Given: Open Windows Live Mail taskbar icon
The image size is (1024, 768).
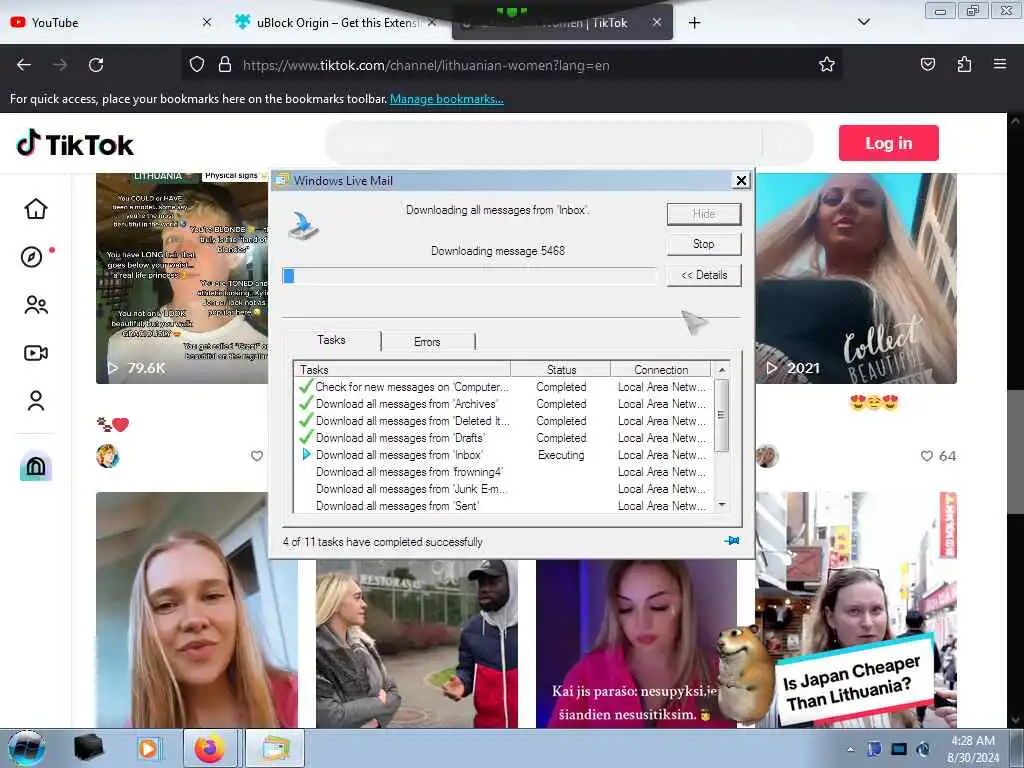Looking at the screenshot, I should click(275, 748).
